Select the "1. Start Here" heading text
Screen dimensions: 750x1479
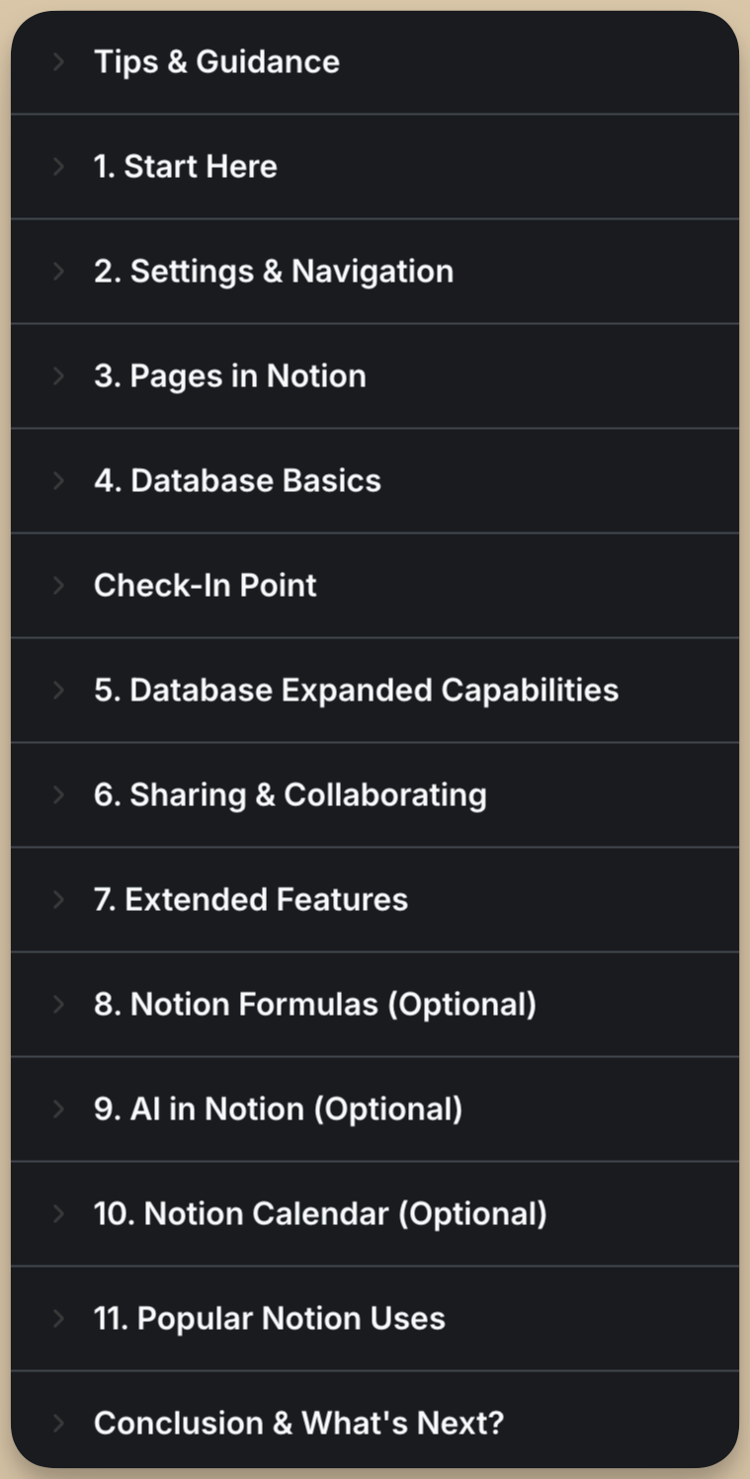185,166
